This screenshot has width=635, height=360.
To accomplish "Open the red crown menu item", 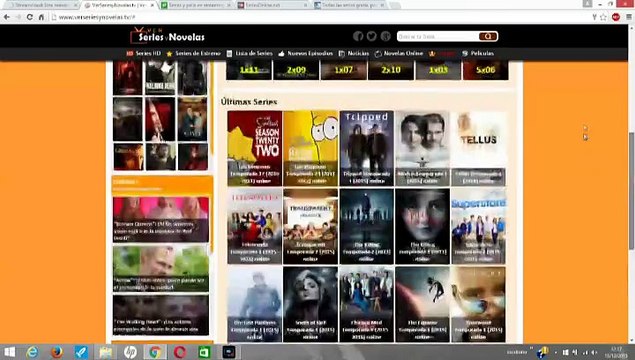I will tap(442, 53).
